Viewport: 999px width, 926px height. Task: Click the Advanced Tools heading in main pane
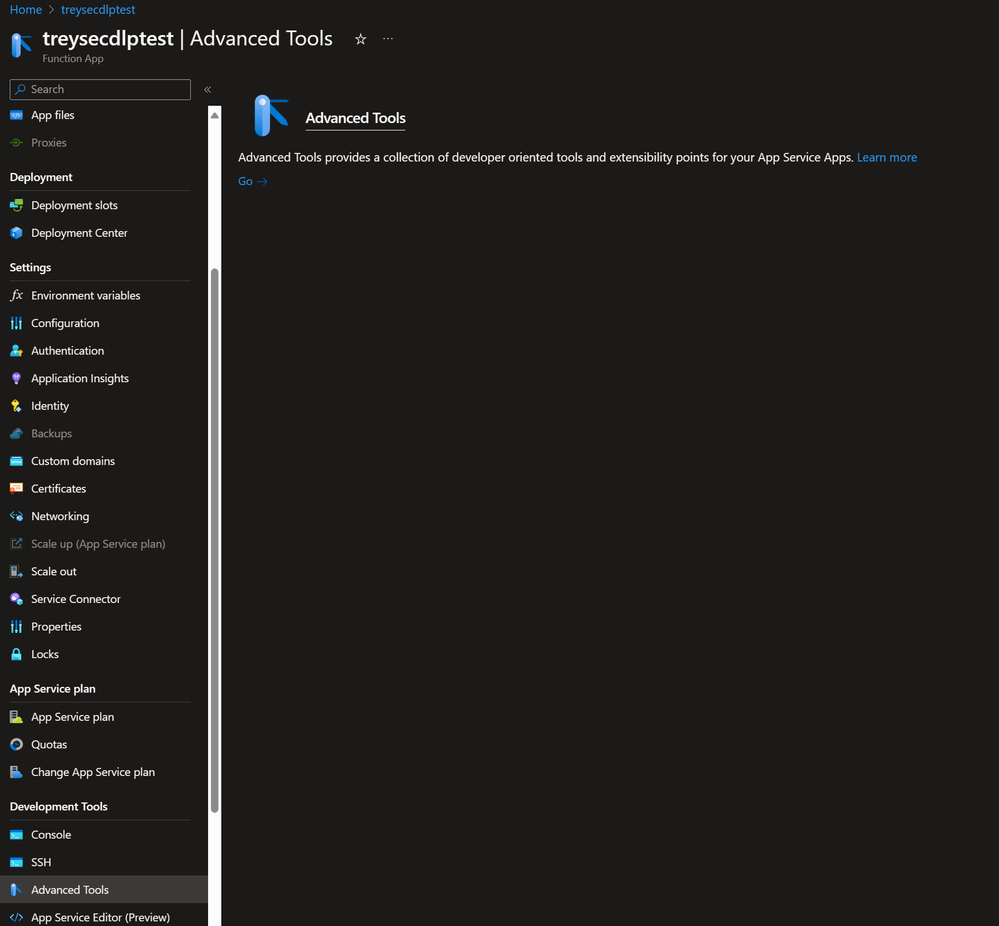pyautogui.click(x=356, y=118)
